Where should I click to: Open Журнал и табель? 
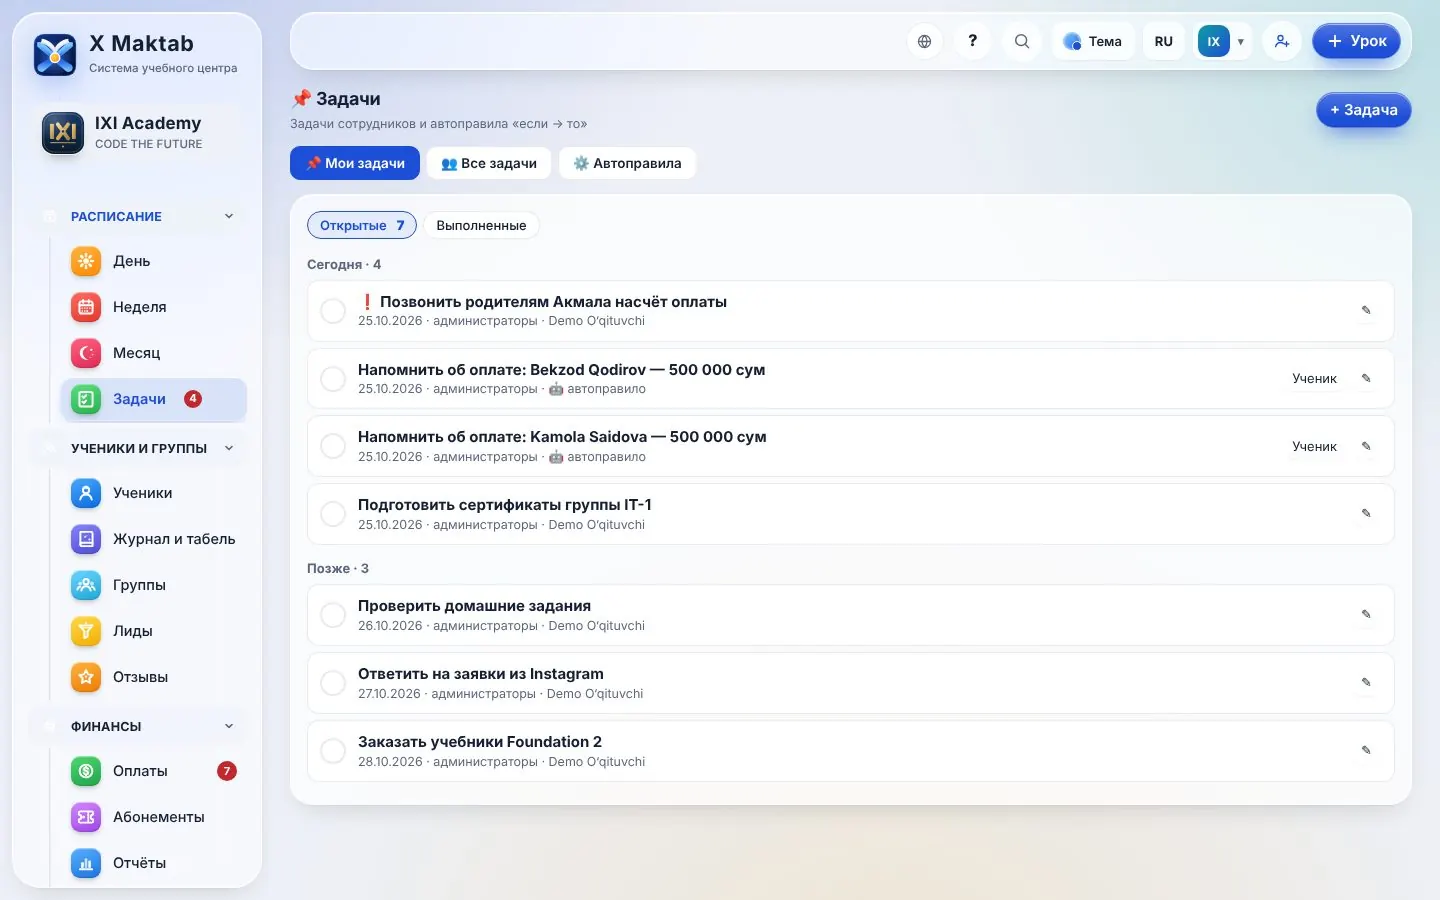[x=154, y=539]
